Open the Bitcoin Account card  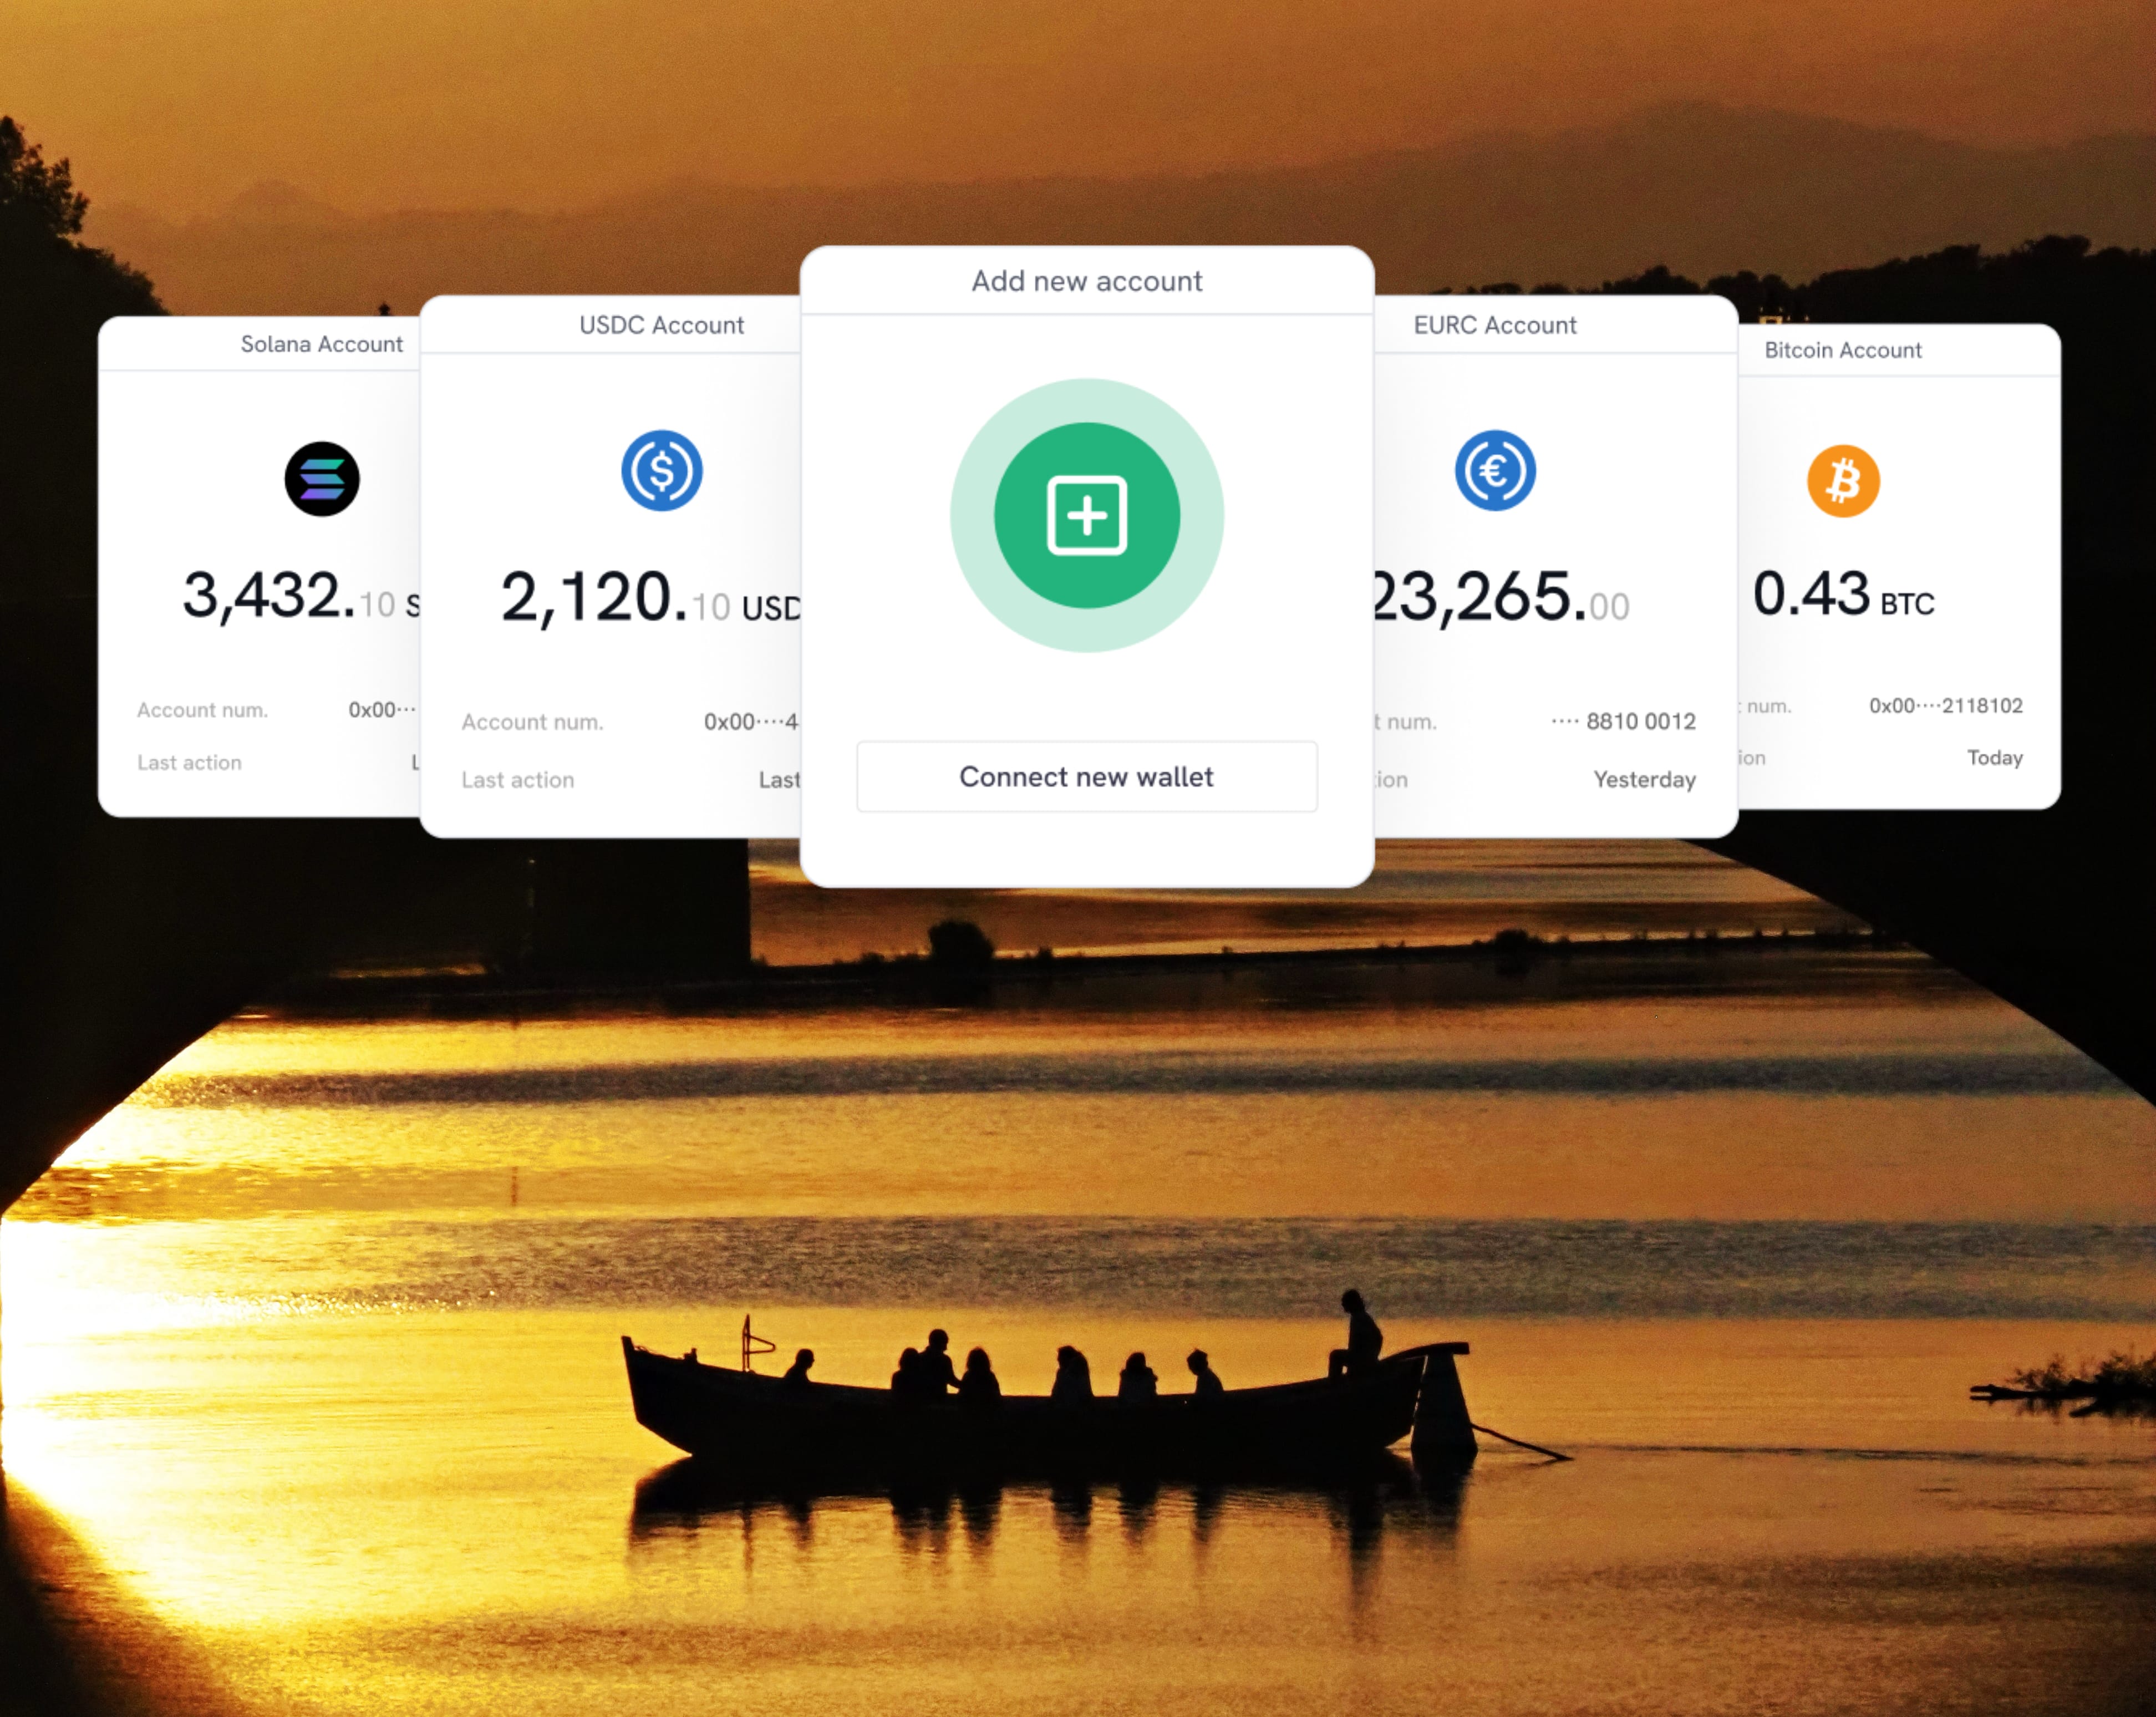click(x=1843, y=350)
